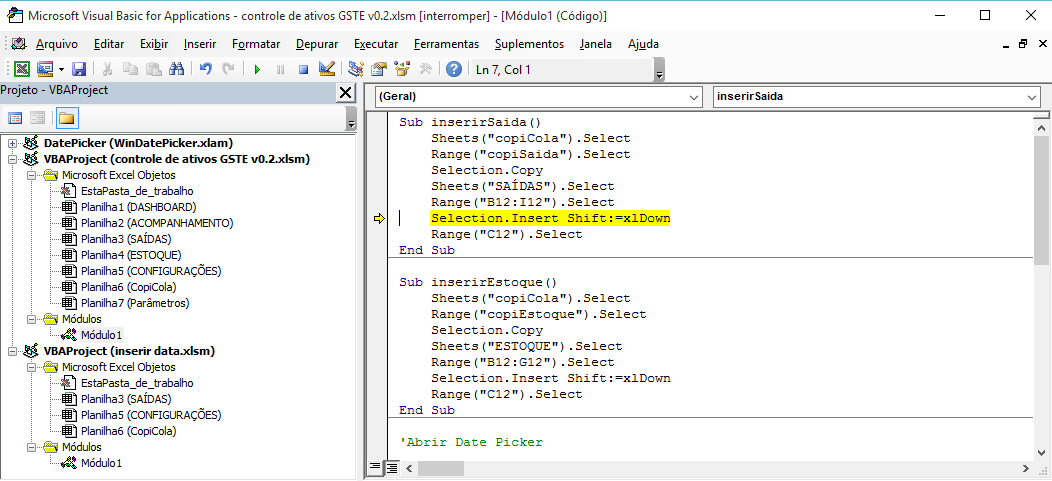
Task: Switch to Full Module View button
Action: 392,467
